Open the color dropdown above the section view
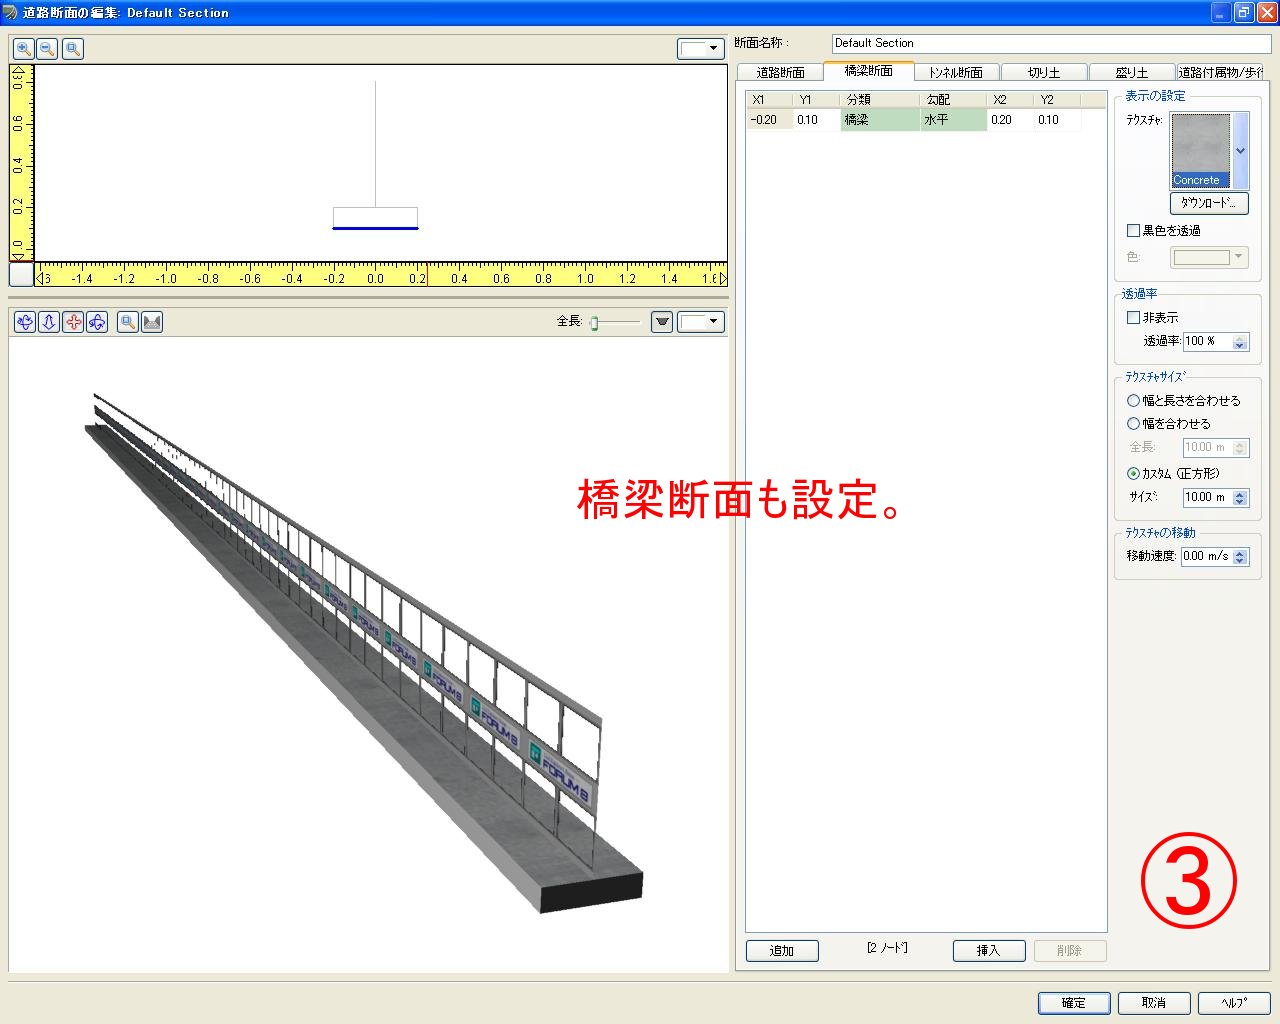 click(x=701, y=48)
